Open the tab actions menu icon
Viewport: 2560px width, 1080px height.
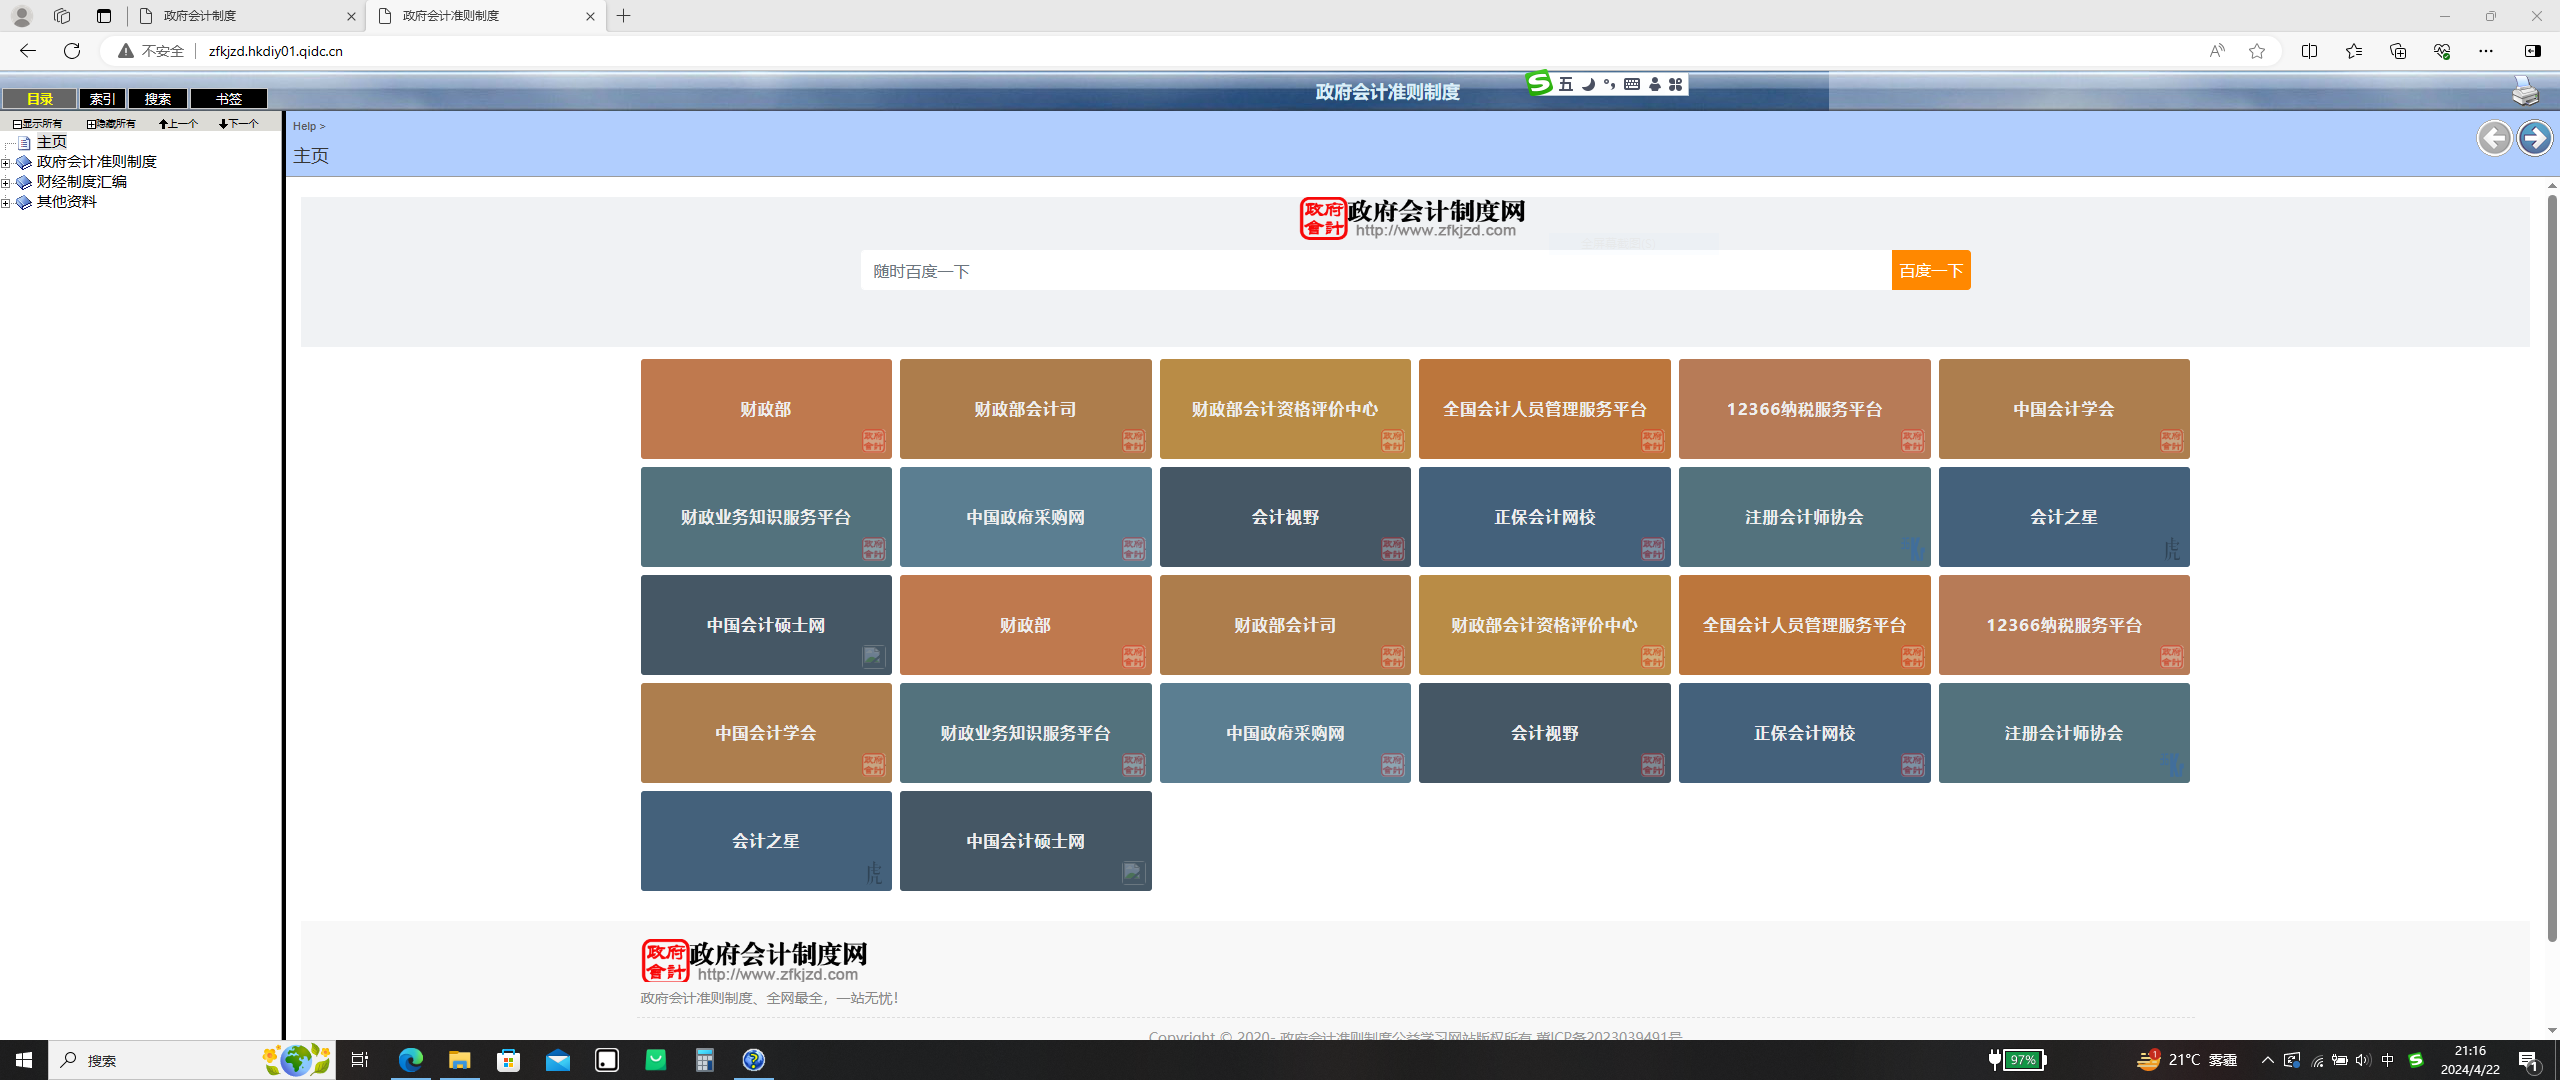coord(104,16)
